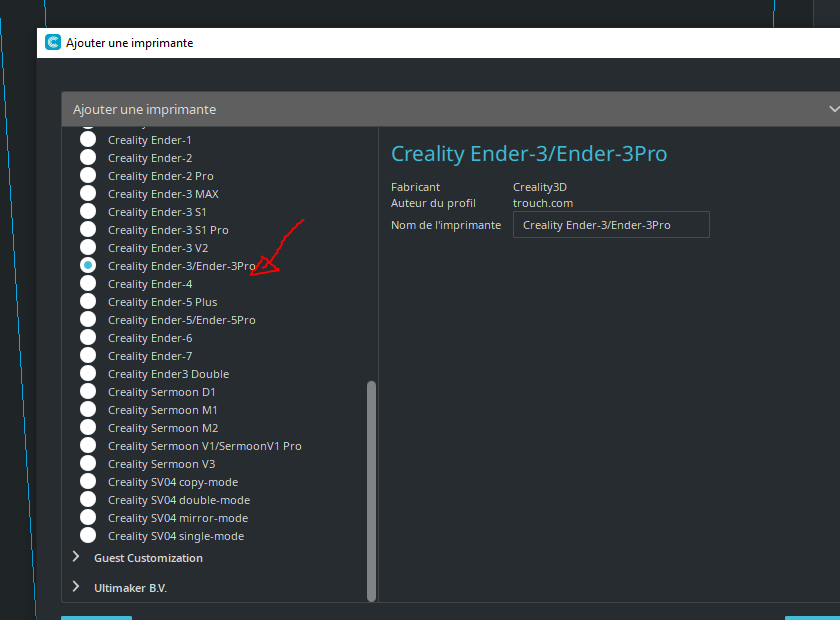The image size is (840, 620).
Task: Click the Ultimaker B.V. label text
Action: [x=130, y=588]
